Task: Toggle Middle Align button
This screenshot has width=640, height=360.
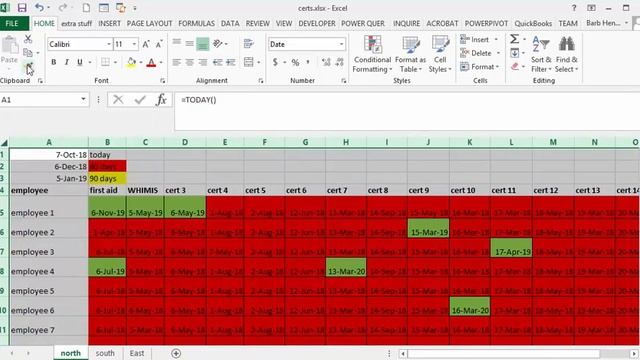Action: pyautogui.click(x=189, y=44)
